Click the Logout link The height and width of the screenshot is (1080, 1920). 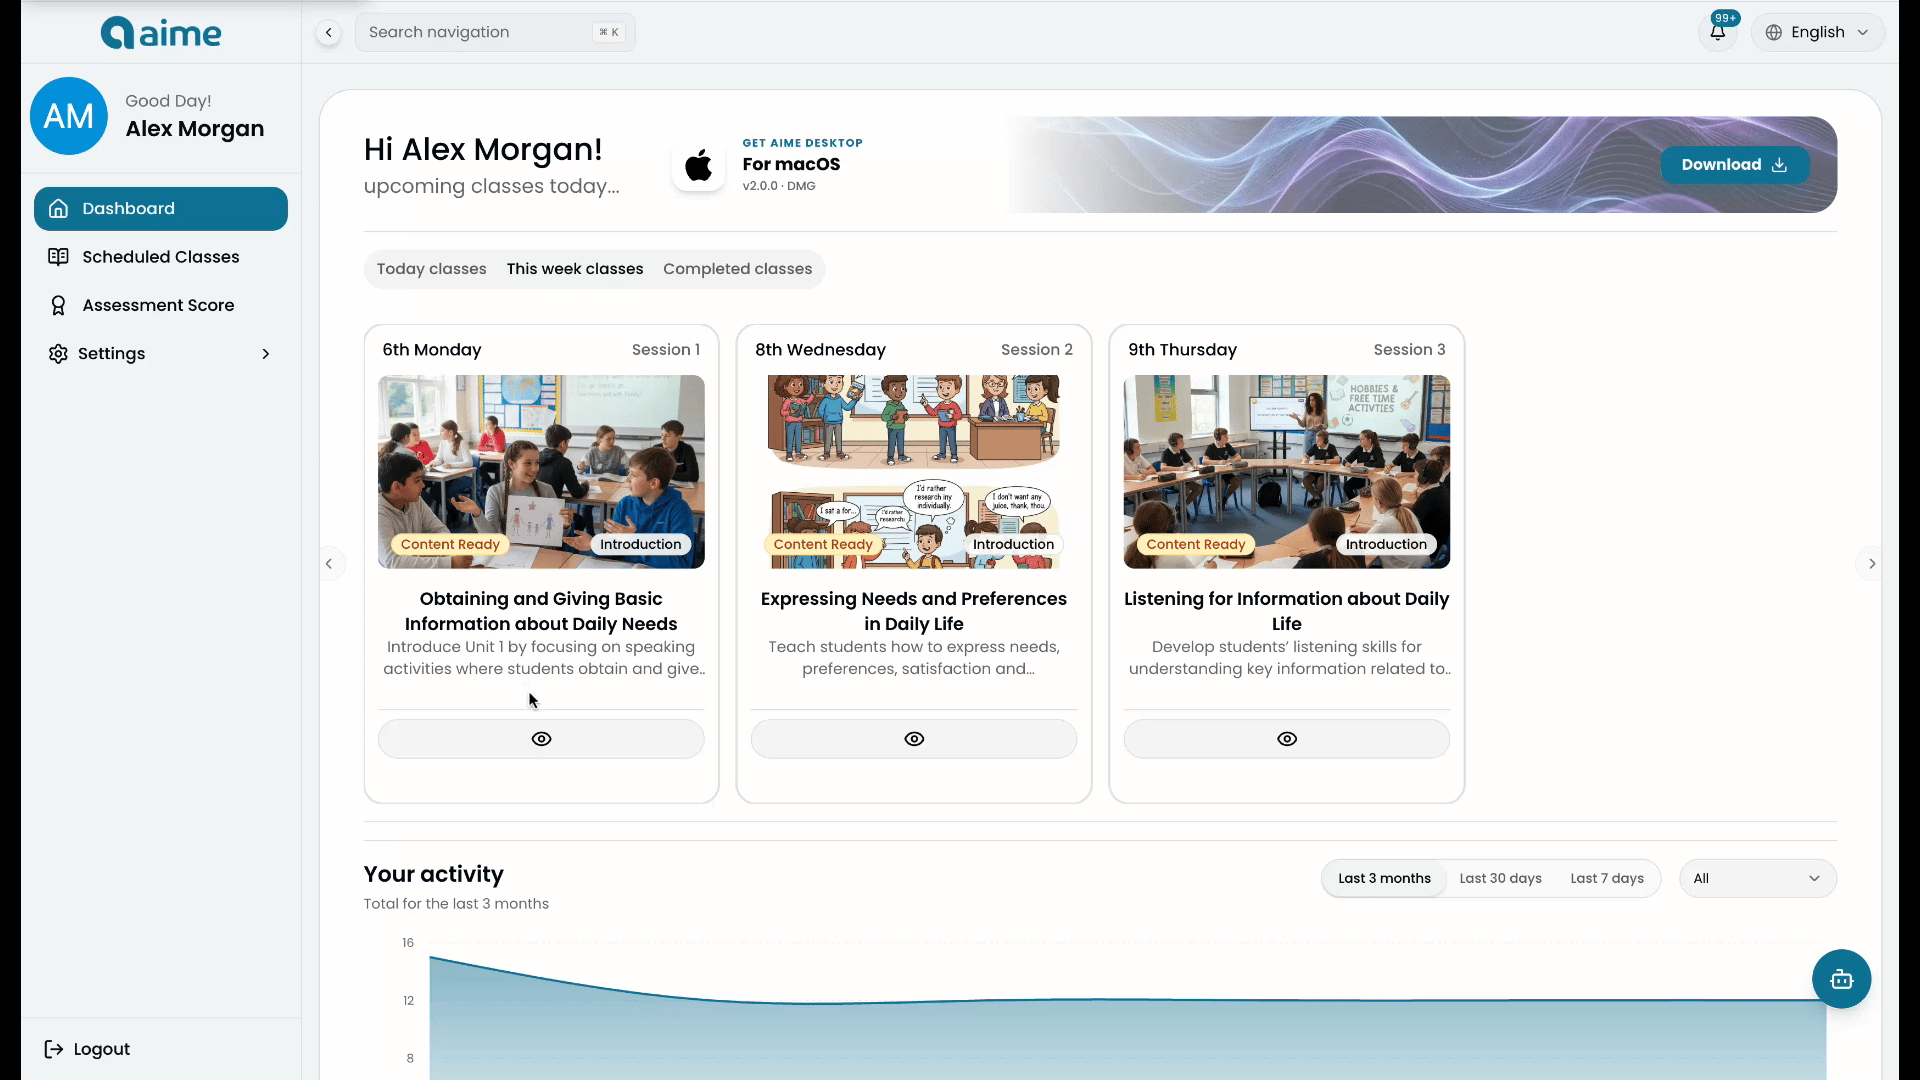coord(88,1049)
